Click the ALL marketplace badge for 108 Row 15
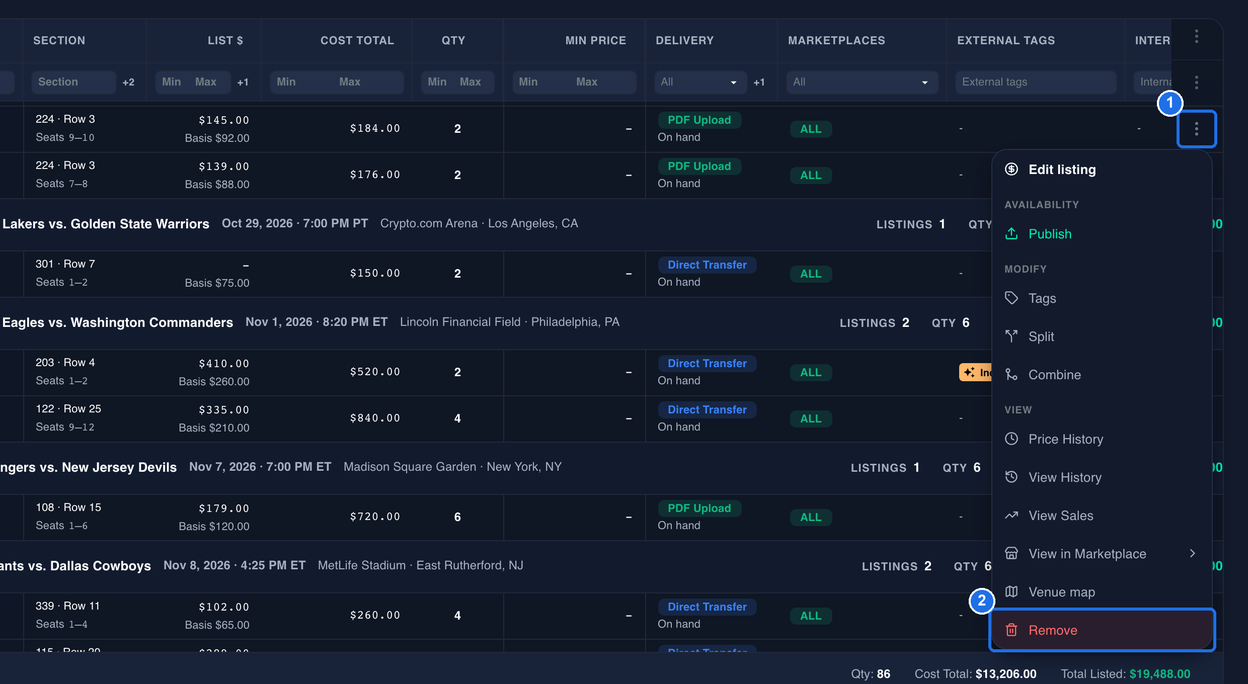The width and height of the screenshot is (1248, 684). click(811, 517)
